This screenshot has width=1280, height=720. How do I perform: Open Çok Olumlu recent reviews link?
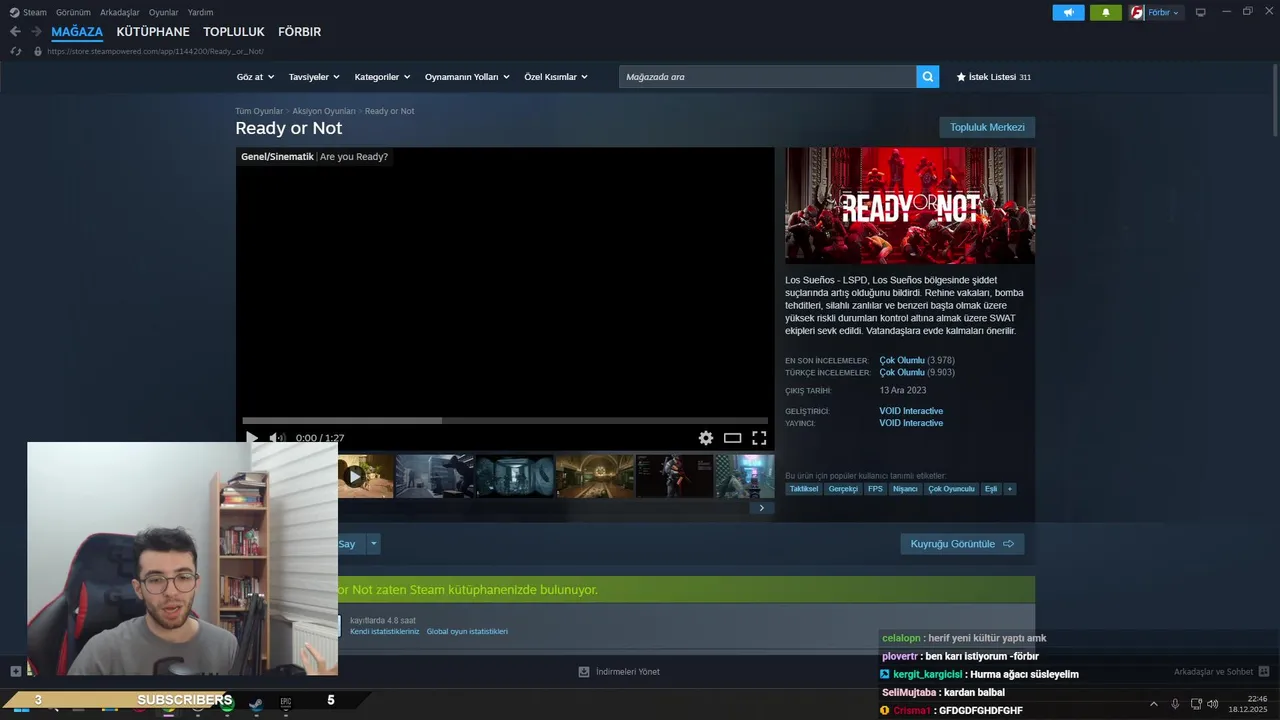(x=902, y=360)
